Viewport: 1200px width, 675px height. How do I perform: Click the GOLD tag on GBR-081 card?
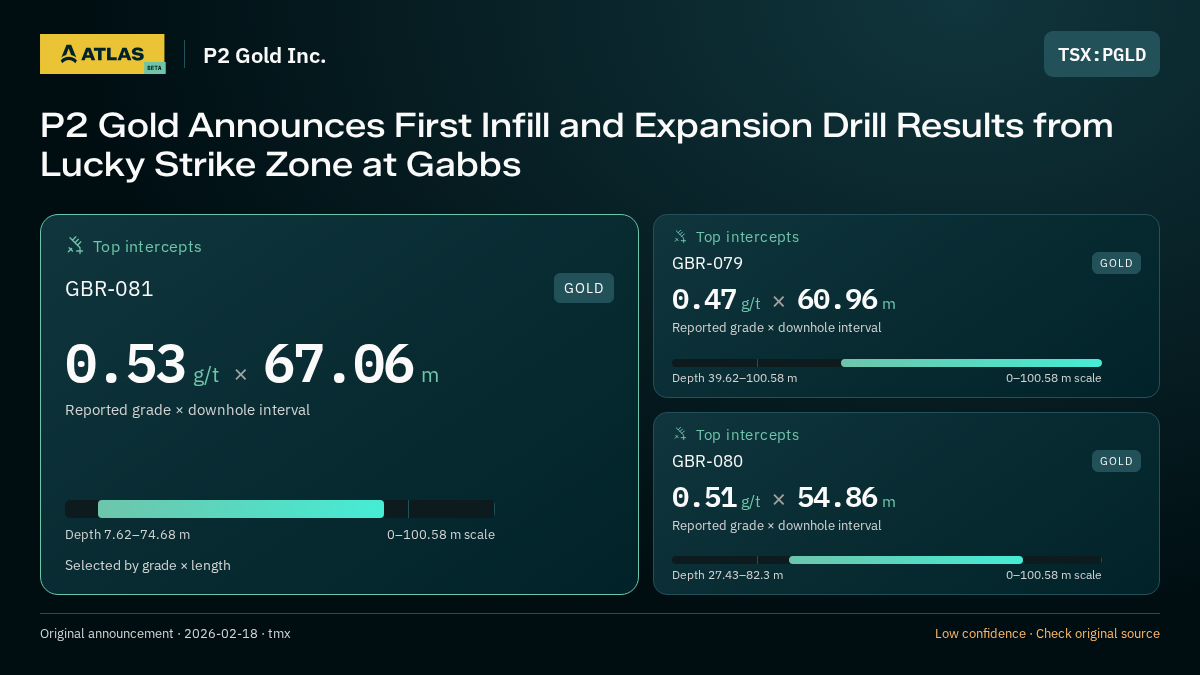(x=584, y=288)
